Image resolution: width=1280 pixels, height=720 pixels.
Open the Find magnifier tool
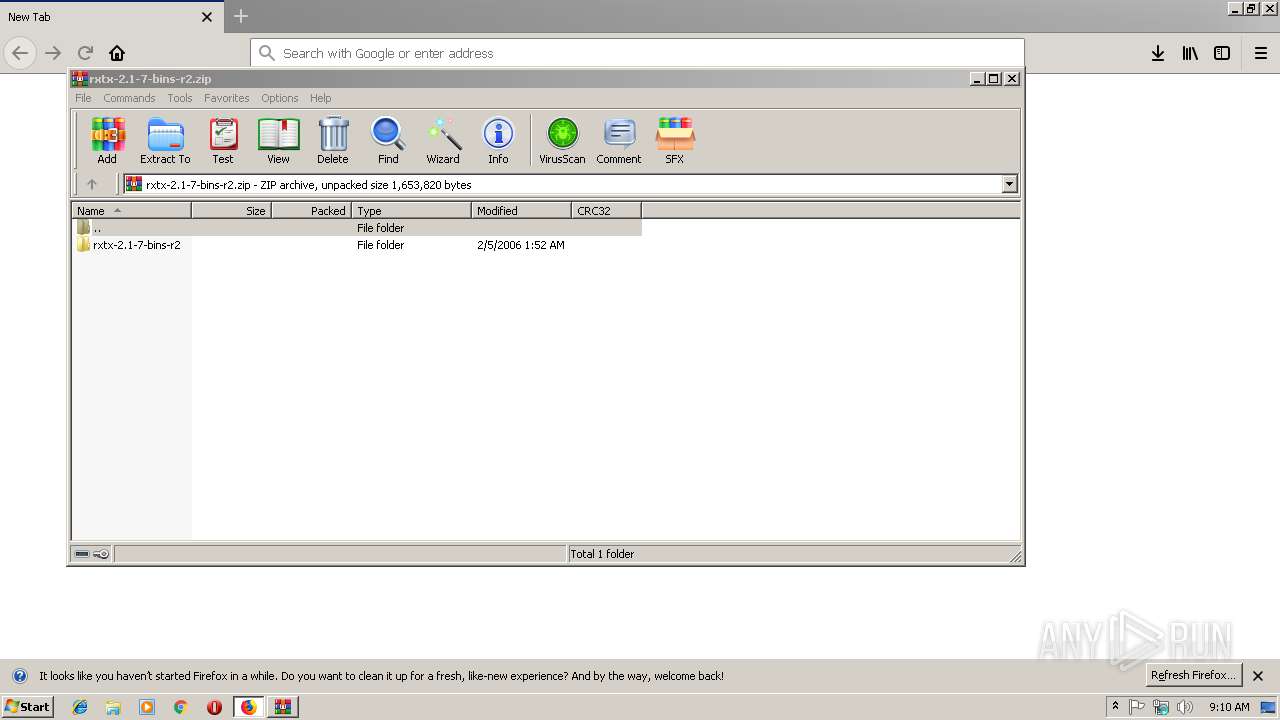[388, 140]
